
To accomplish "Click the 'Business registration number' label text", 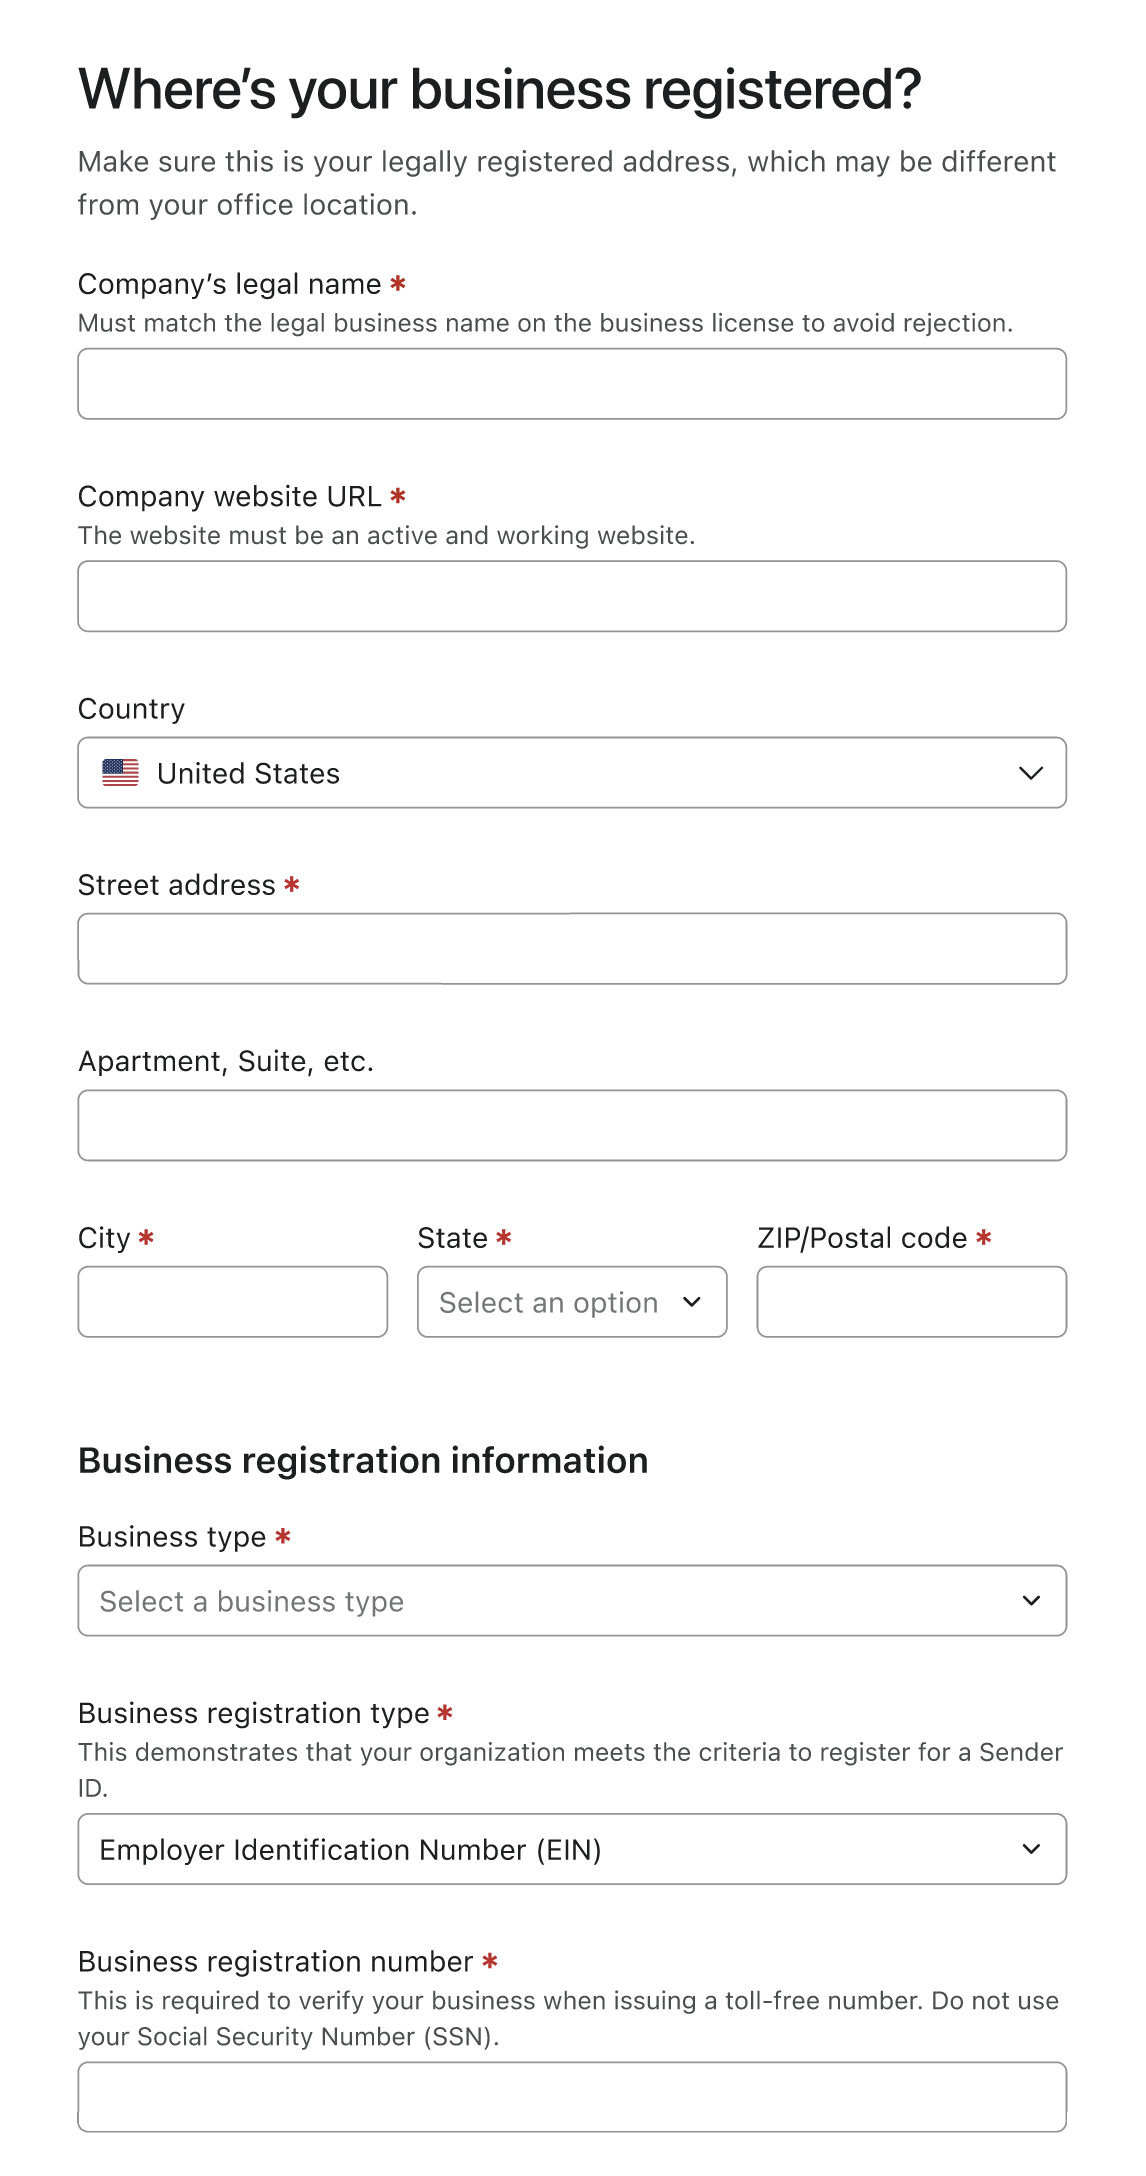I will tap(275, 1962).
